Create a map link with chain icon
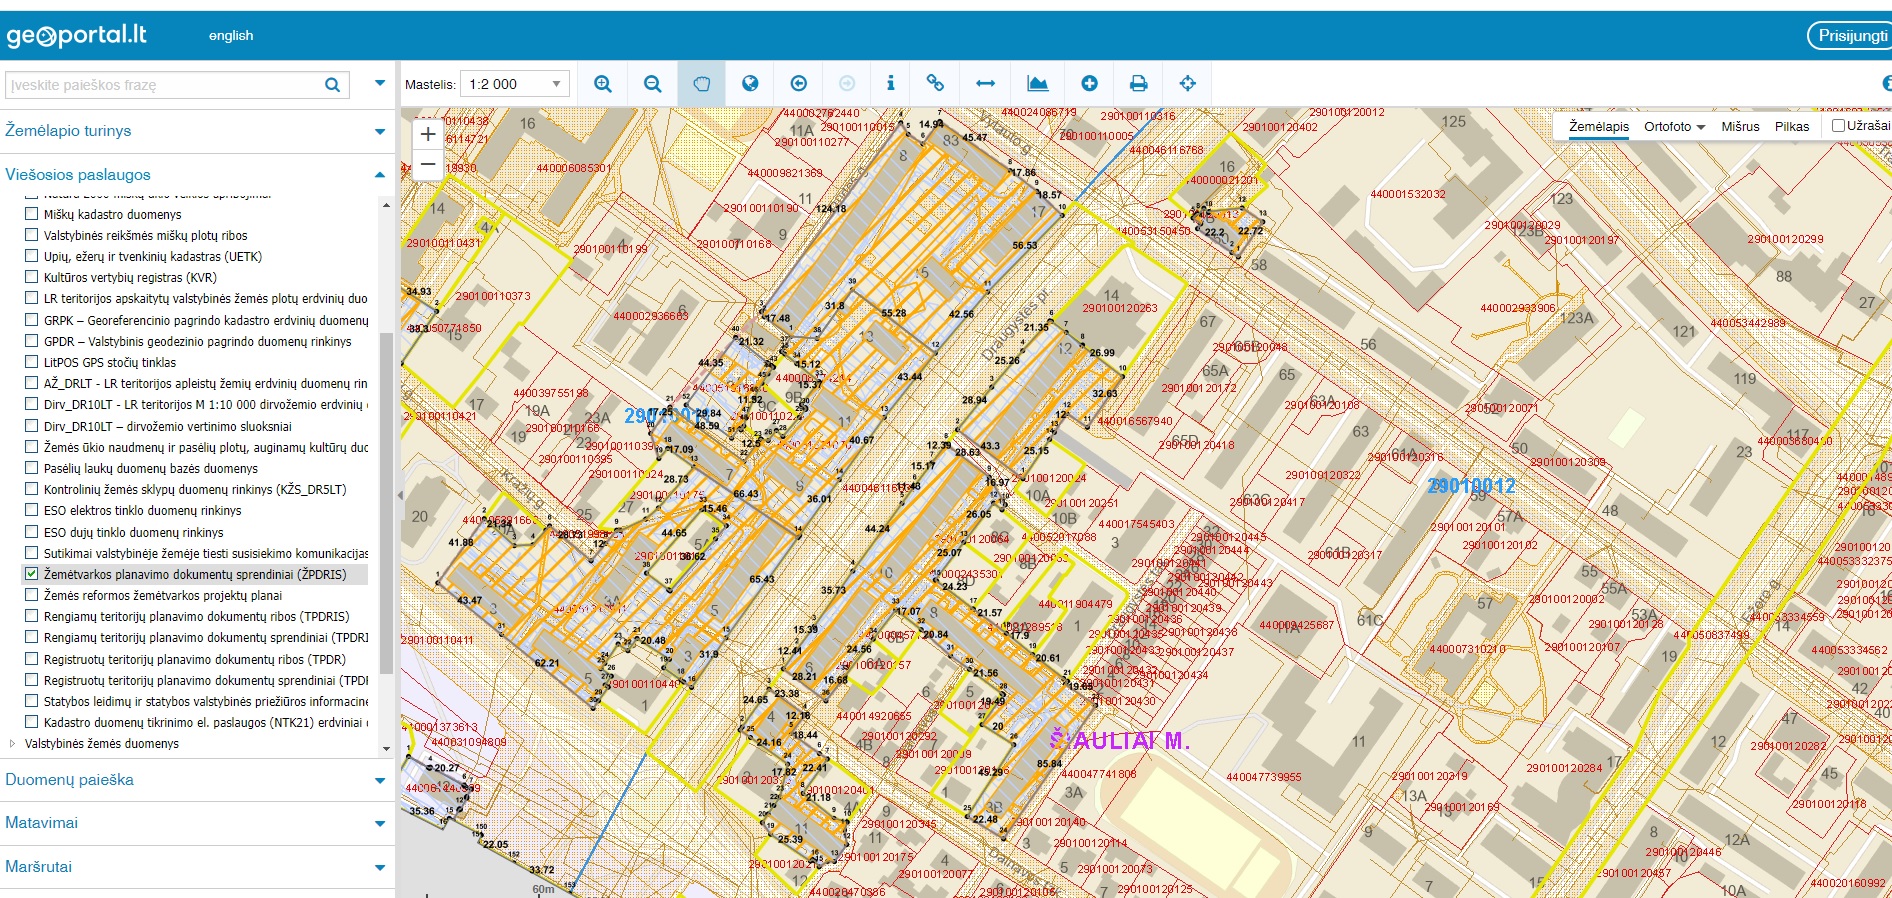 (x=935, y=84)
